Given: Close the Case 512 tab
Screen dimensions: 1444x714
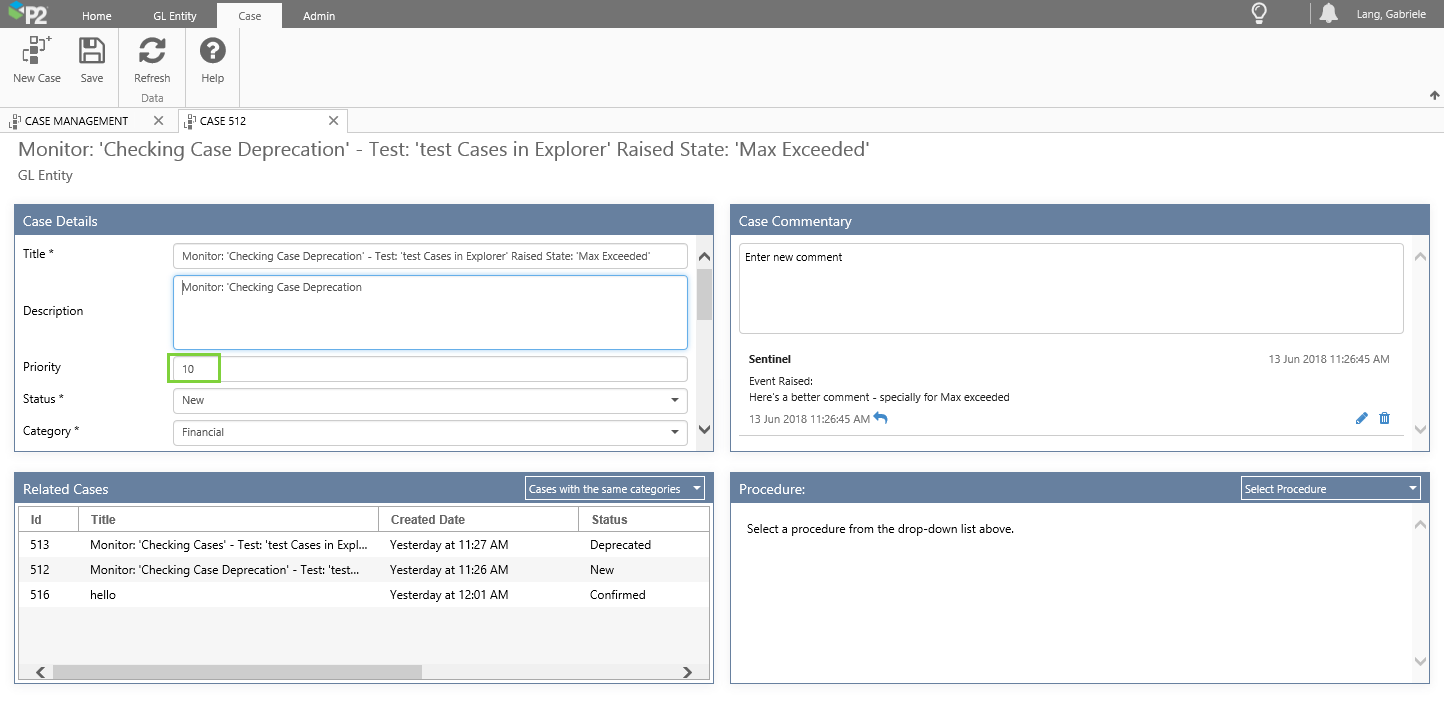Looking at the screenshot, I should tap(334, 121).
